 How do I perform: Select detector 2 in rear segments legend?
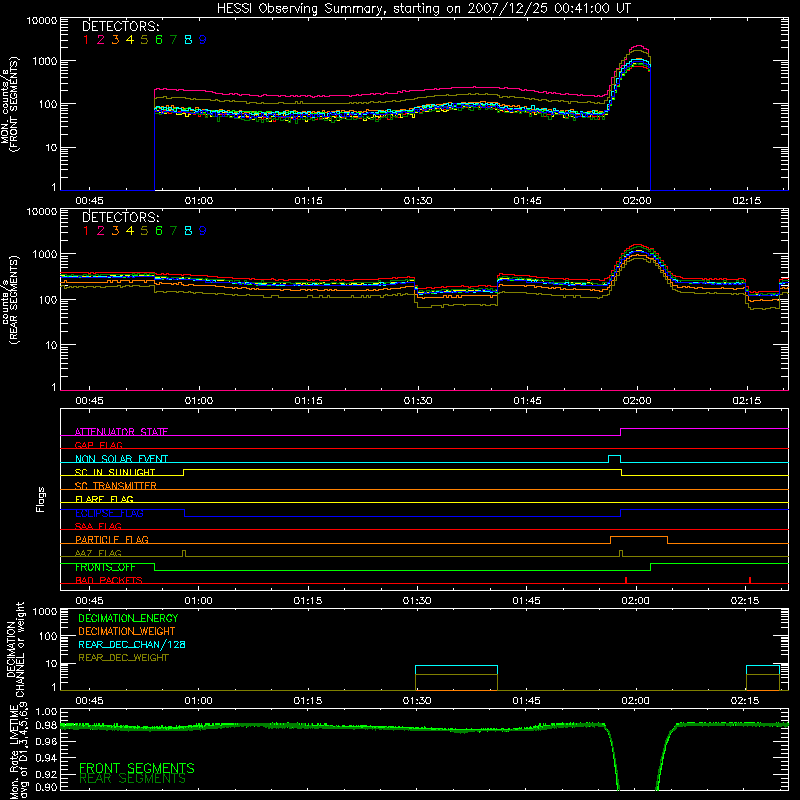coord(101,231)
